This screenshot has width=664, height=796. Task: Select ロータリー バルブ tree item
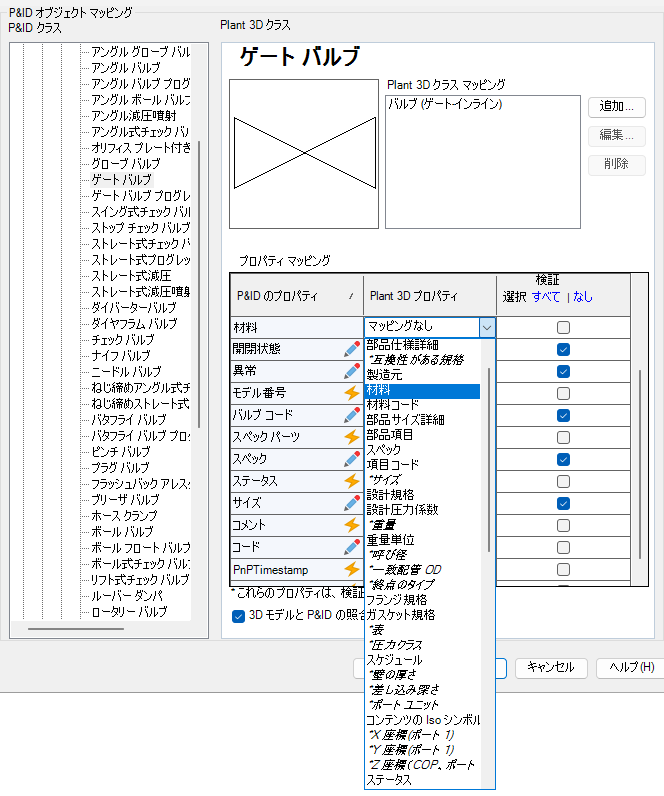[129, 612]
